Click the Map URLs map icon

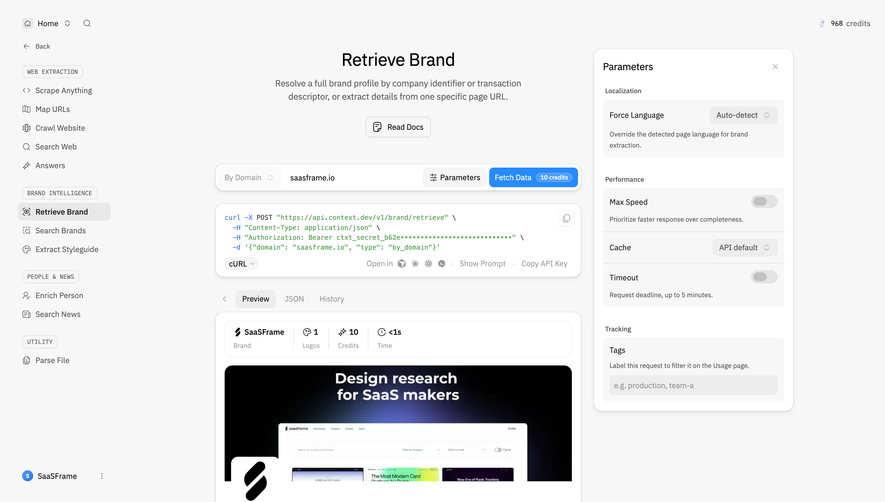click(x=27, y=109)
